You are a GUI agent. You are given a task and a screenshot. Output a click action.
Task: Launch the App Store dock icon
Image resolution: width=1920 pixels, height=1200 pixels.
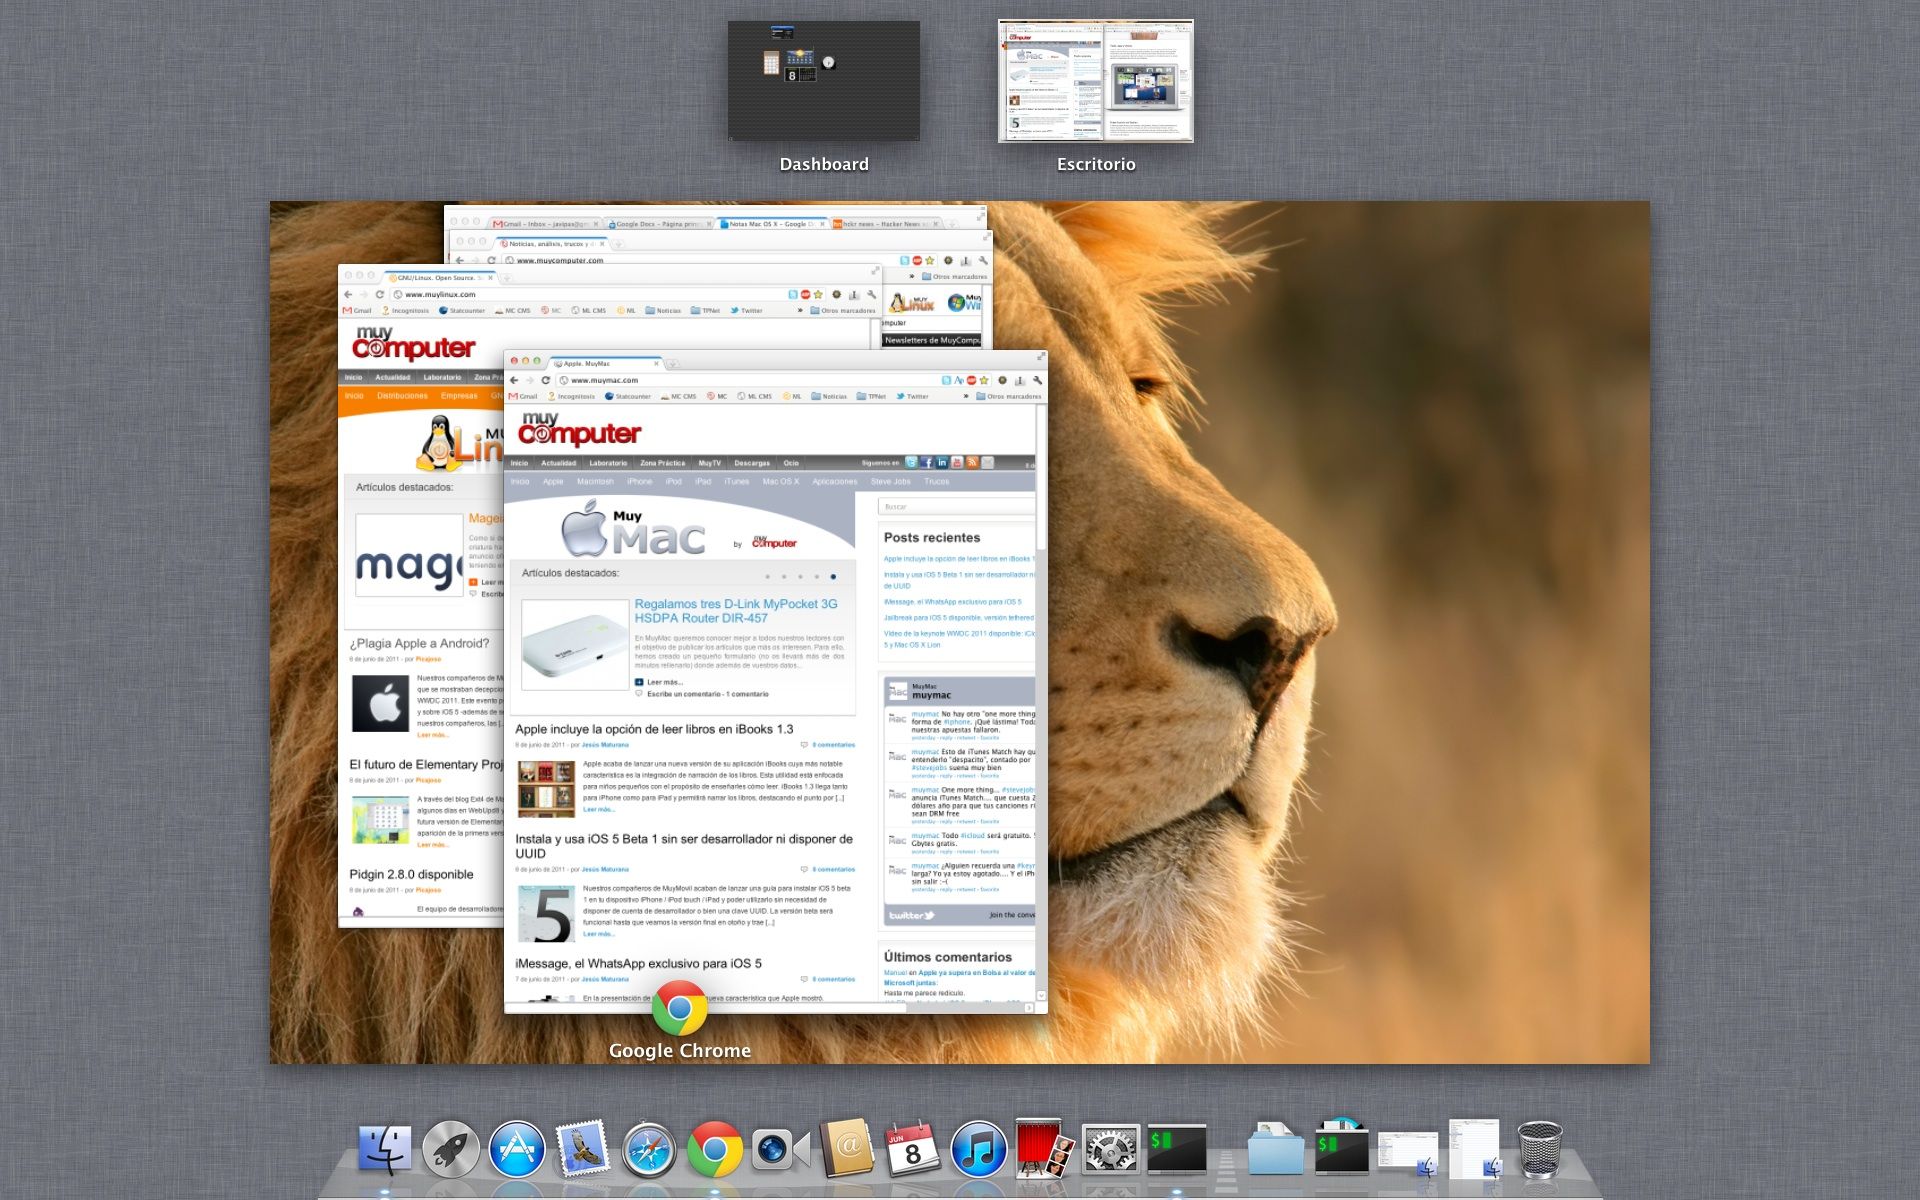[x=516, y=1150]
